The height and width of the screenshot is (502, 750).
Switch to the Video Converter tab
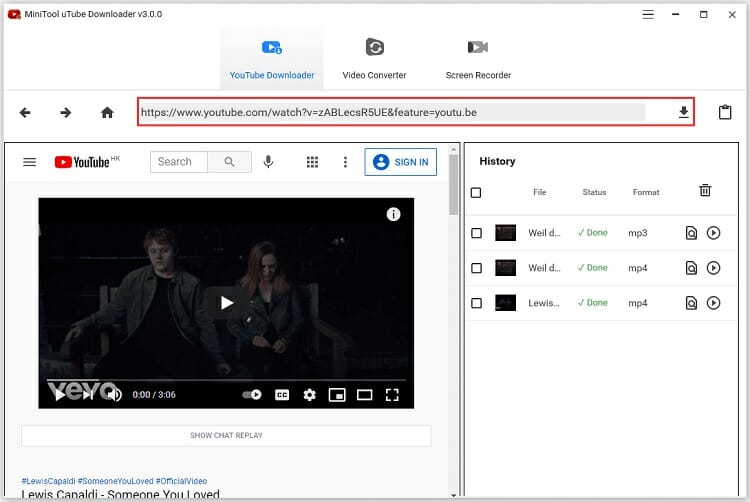374,58
